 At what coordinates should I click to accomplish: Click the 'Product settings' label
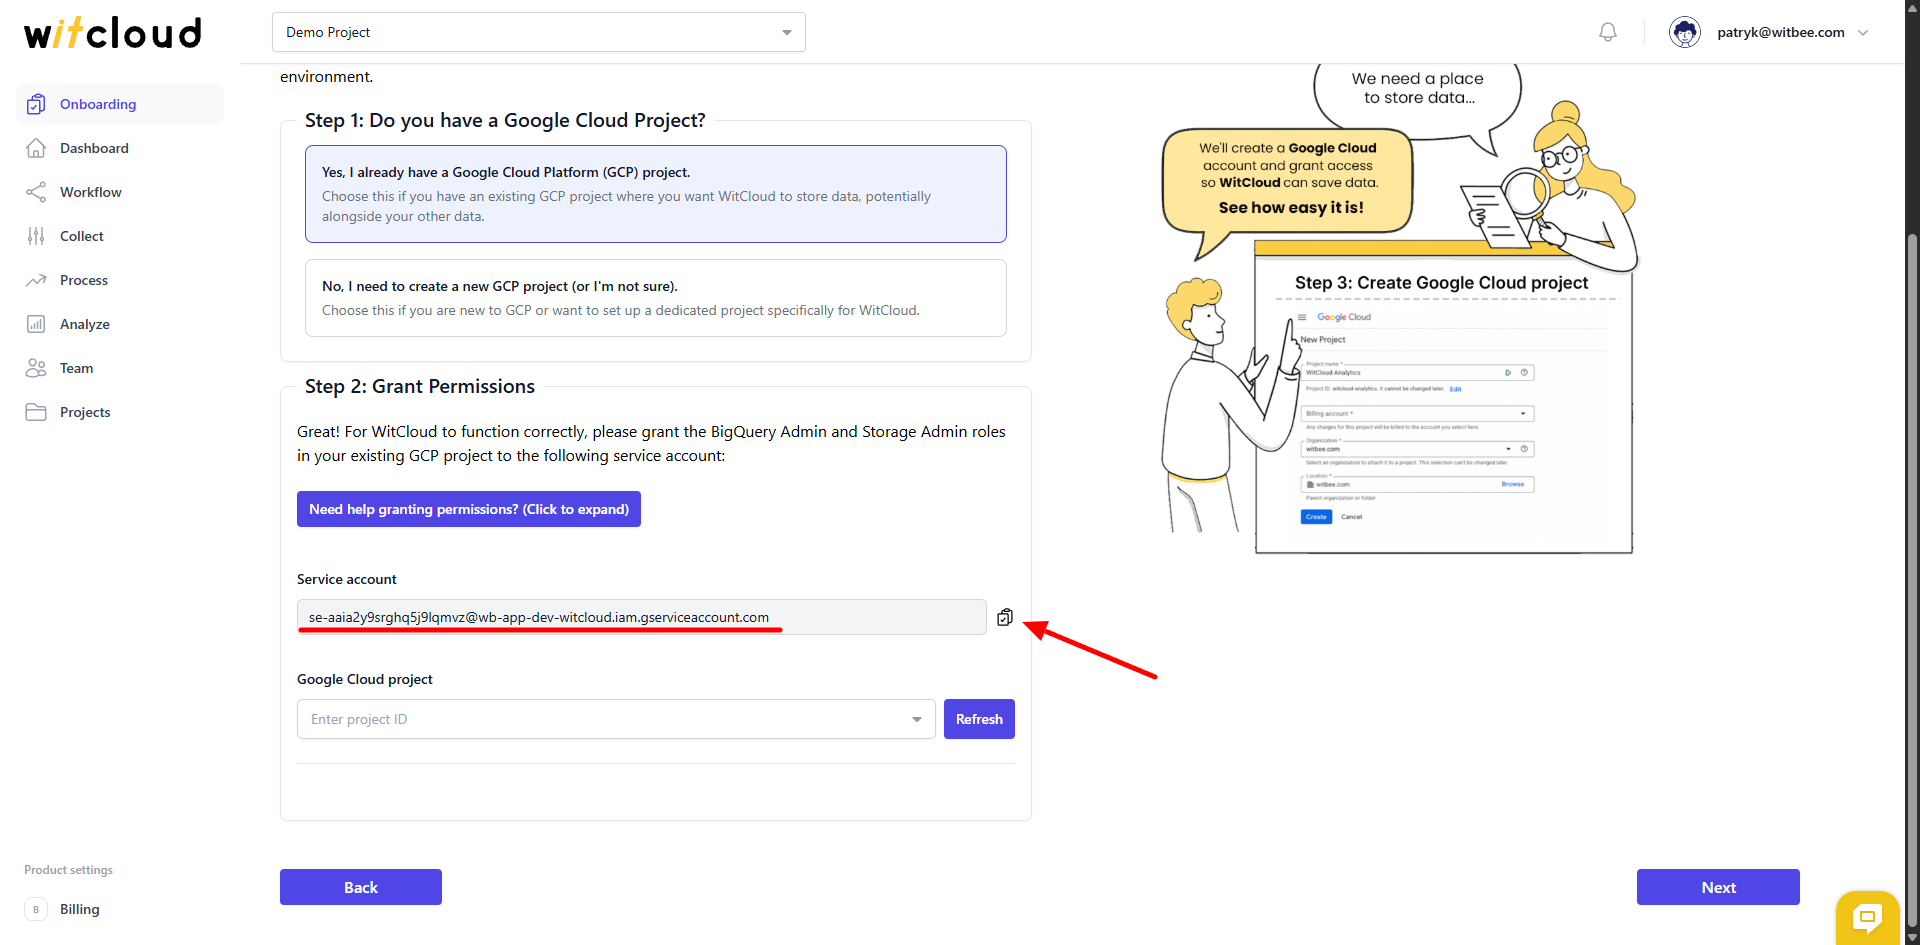pos(69,870)
